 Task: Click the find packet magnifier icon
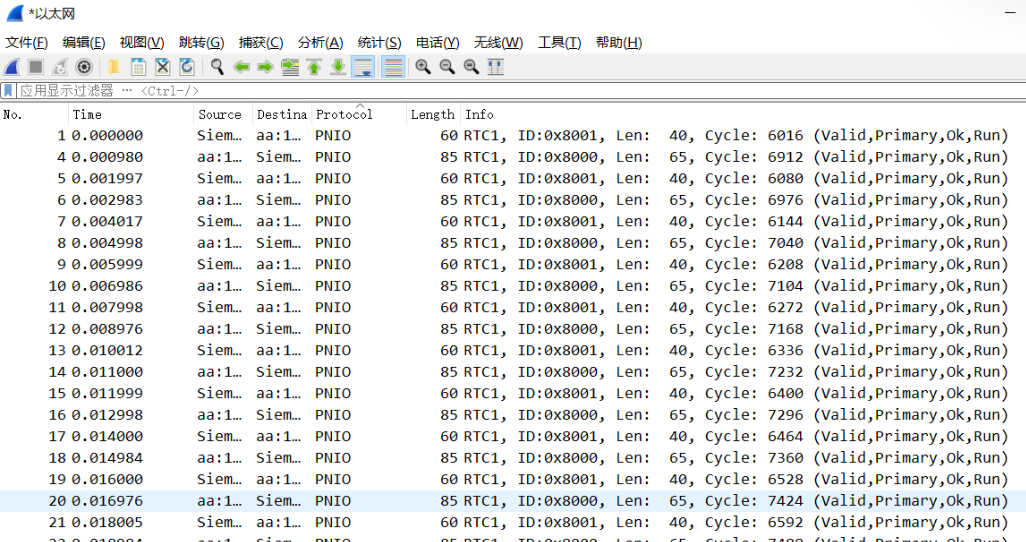coord(216,67)
